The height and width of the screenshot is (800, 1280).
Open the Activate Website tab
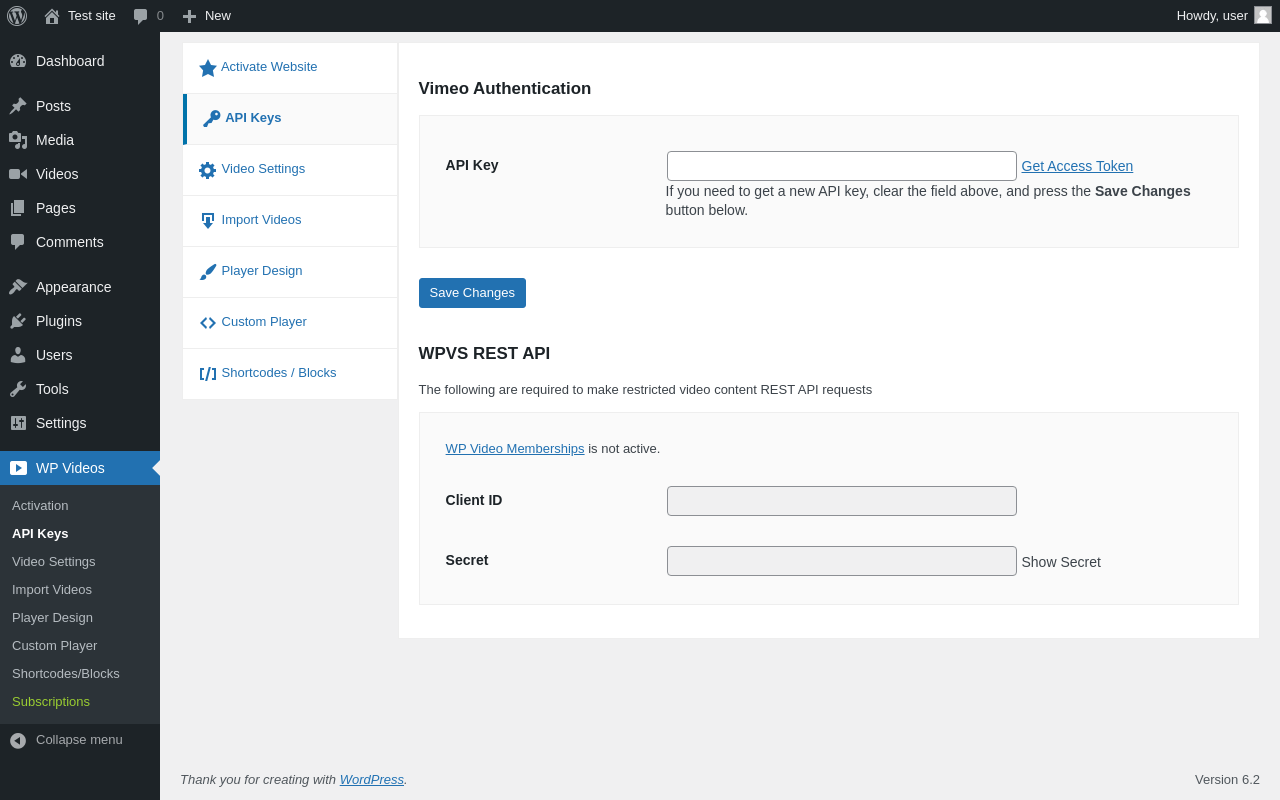[x=290, y=68]
